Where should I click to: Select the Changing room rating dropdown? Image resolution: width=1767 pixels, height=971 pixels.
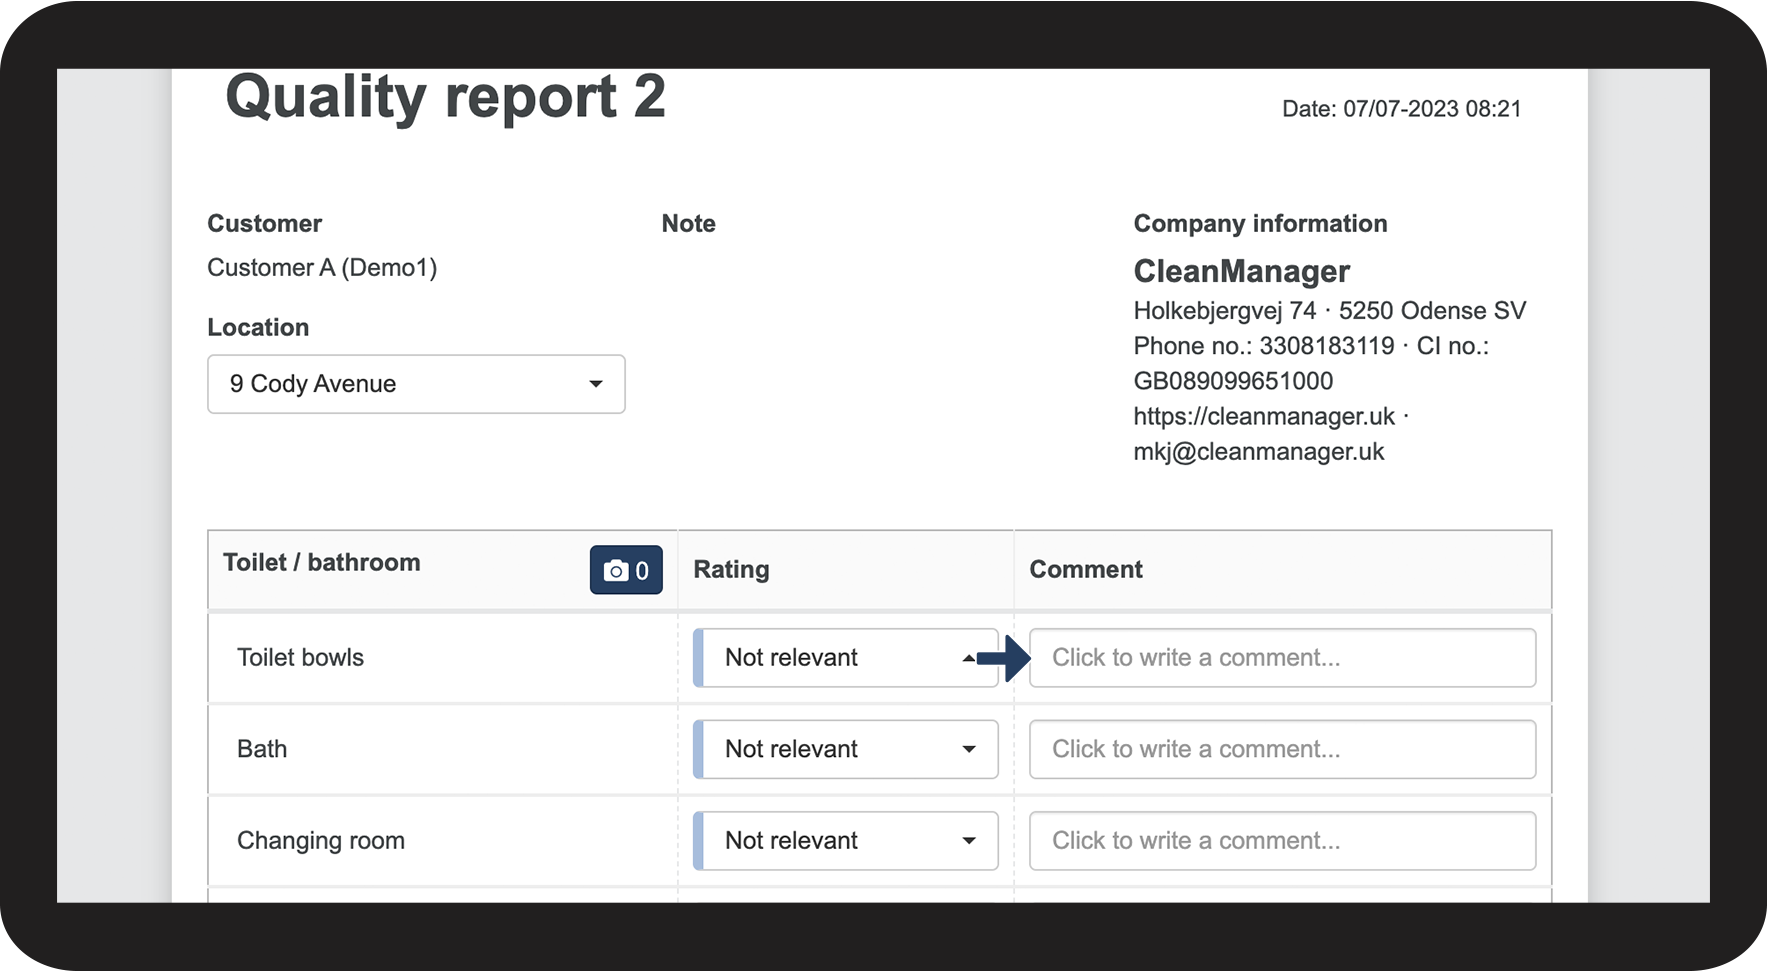coord(846,841)
